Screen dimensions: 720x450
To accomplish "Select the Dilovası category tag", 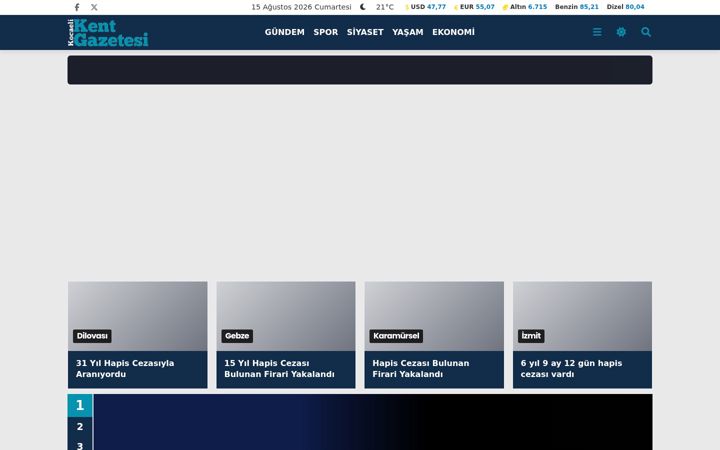I will [x=92, y=336].
